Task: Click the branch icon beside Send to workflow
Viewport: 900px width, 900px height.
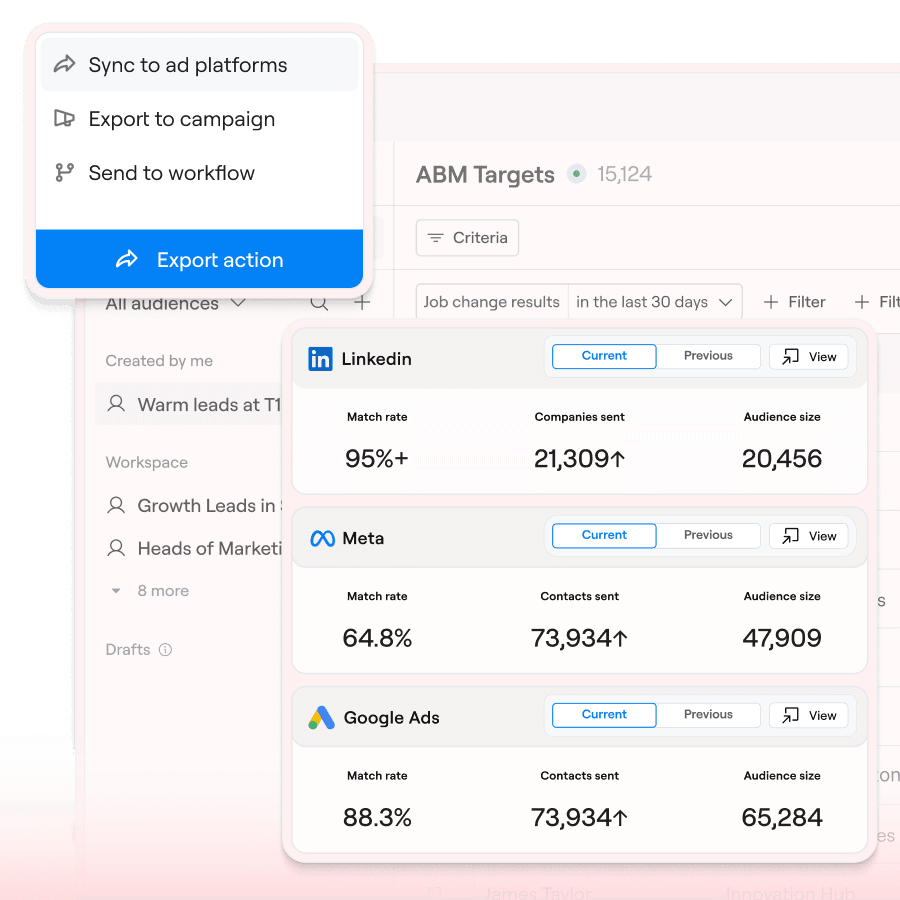Action: 64,172
